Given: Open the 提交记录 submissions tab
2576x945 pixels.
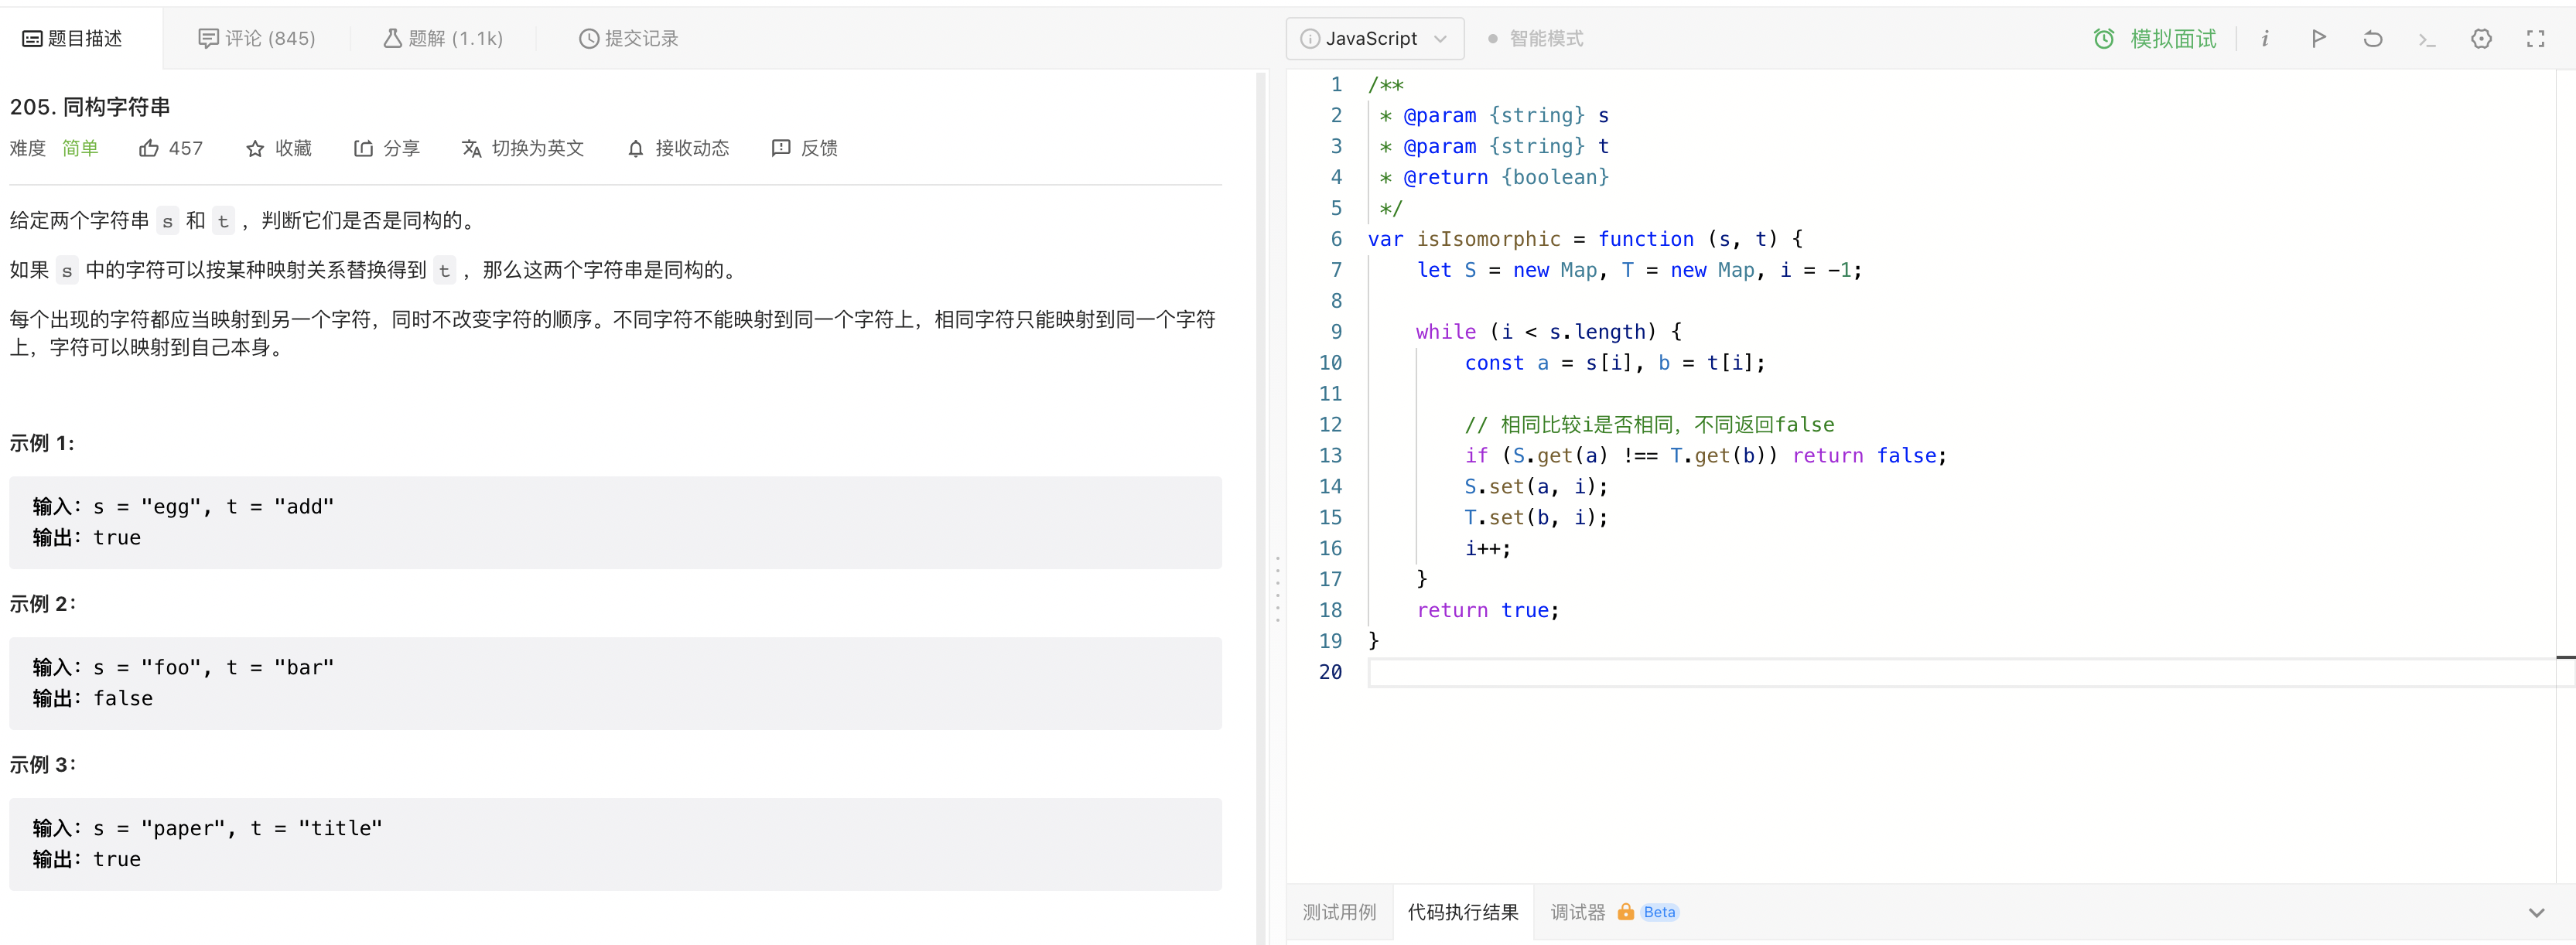Looking at the screenshot, I should (x=628, y=39).
